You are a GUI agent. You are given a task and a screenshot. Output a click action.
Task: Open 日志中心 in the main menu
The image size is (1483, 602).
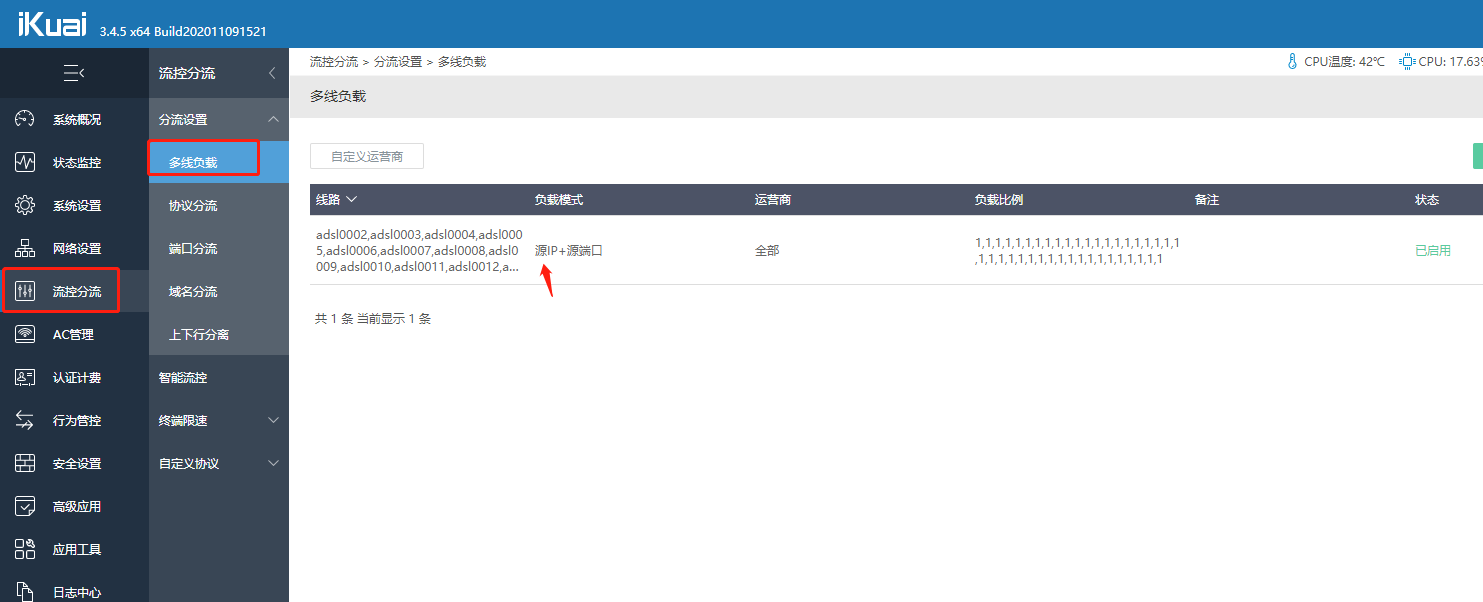[77, 592]
